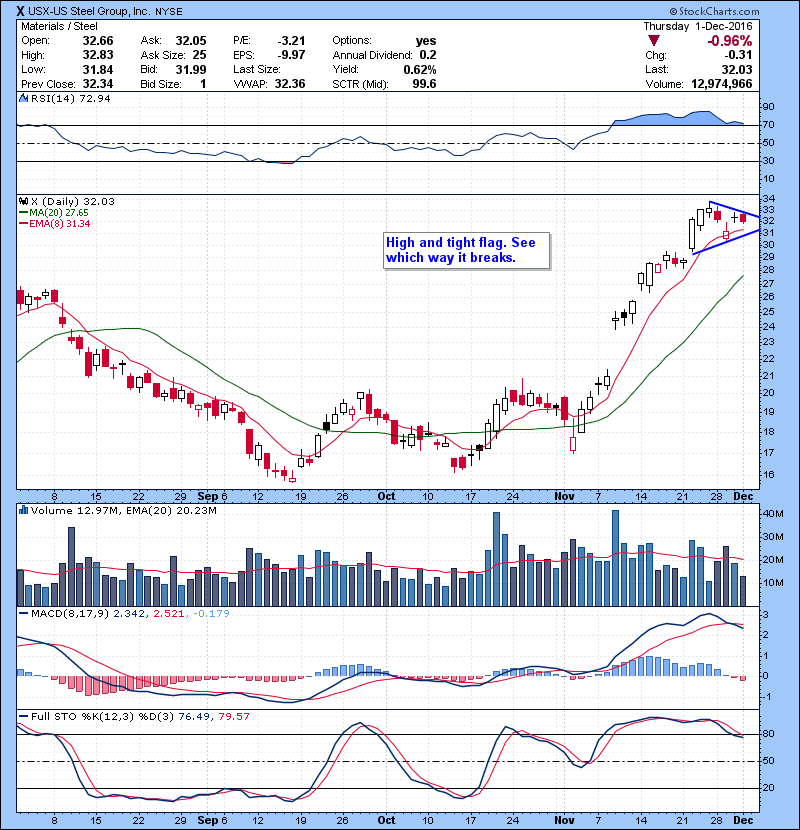Image resolution: width=800 pixels, height=830 pixels.
Task: Click the 'Dec' label on the bottom axis
Action: point(743,820)
